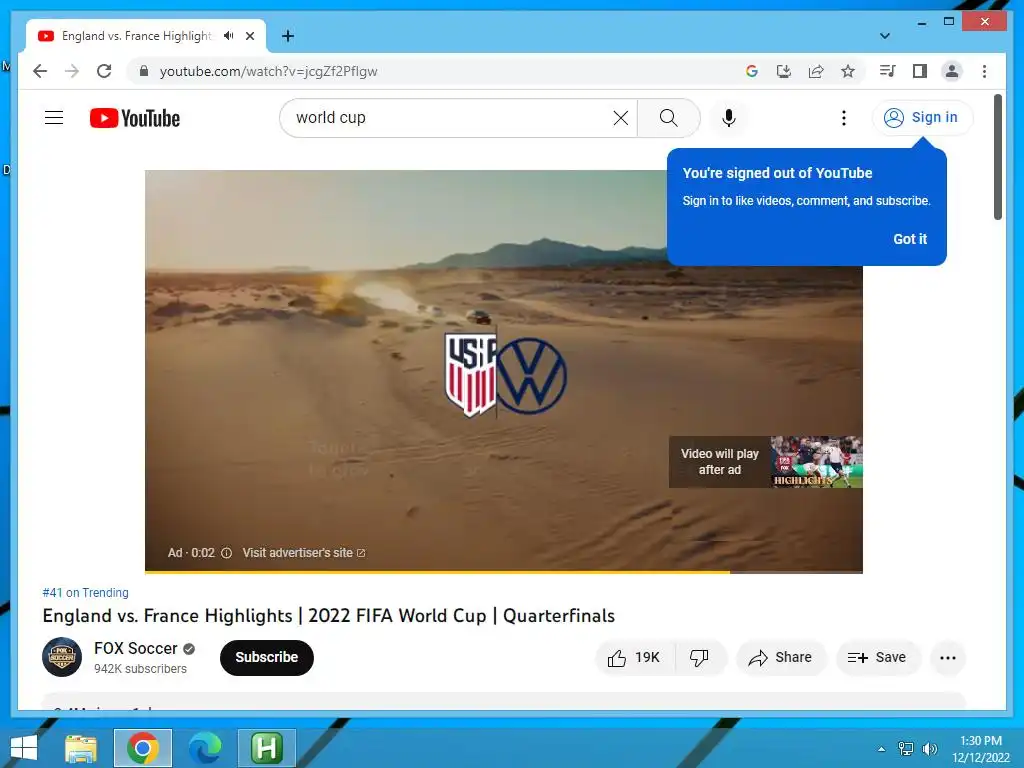
Task: Mute tab via speaker icon
Action: pos(228,36)
